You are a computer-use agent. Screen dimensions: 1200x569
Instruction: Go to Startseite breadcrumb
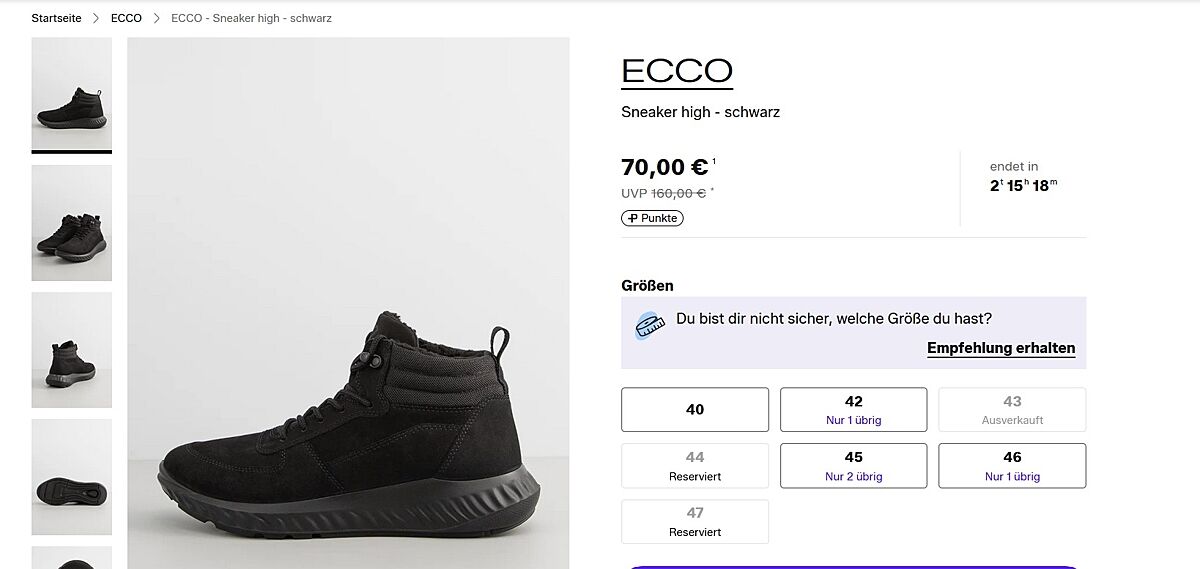point(56,18)
